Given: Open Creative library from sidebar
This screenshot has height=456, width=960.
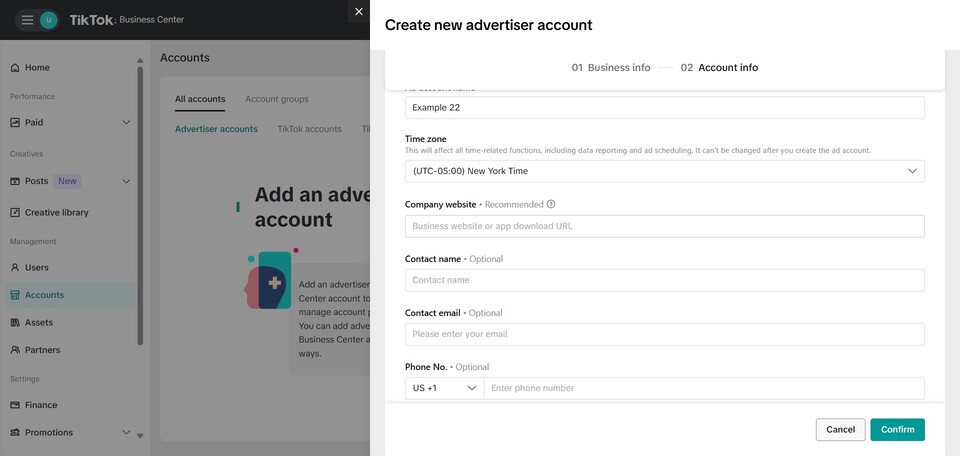Looking at the screenshot, I should (x=56, y=212).
